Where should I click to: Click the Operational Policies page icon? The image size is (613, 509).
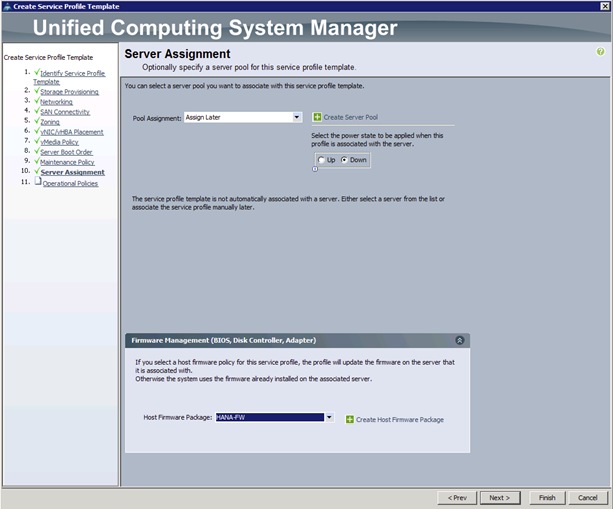38,181
